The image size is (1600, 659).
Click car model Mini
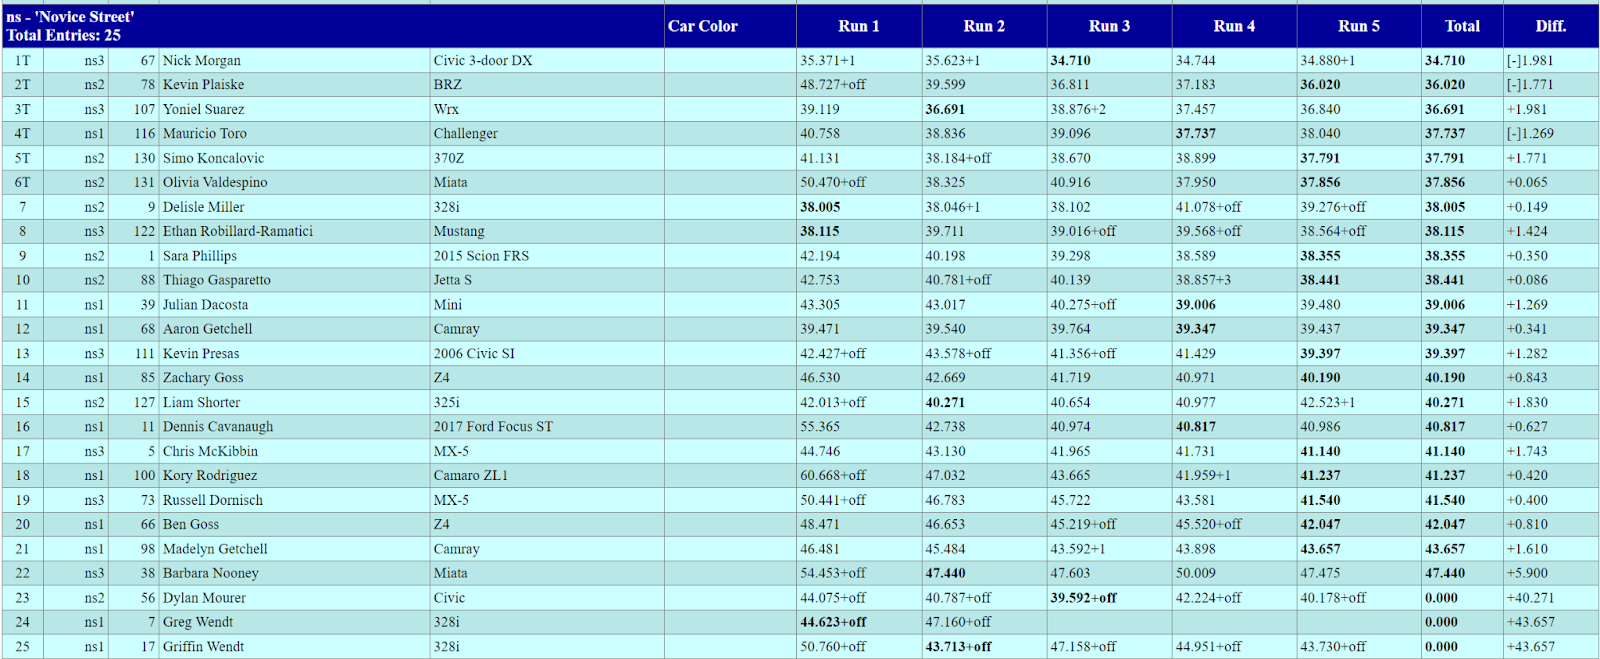click(448, 305)
